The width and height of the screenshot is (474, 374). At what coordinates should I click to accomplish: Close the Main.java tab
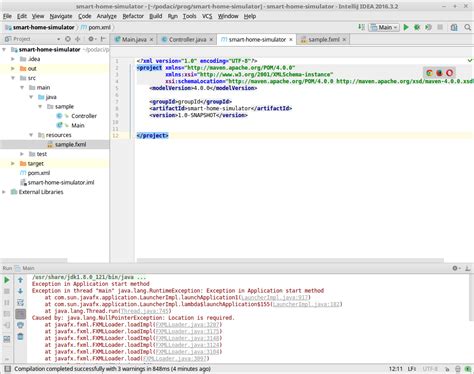[151, 39]
